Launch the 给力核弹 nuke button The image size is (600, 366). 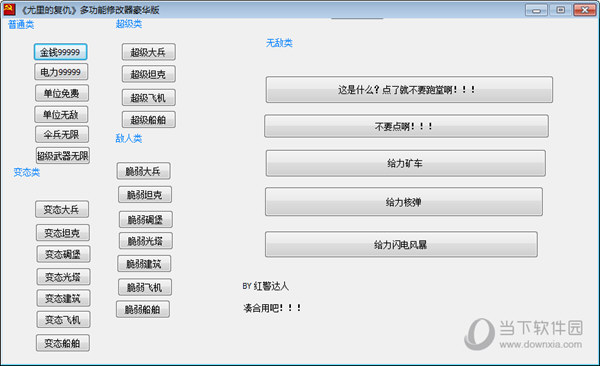pos(404,201)
